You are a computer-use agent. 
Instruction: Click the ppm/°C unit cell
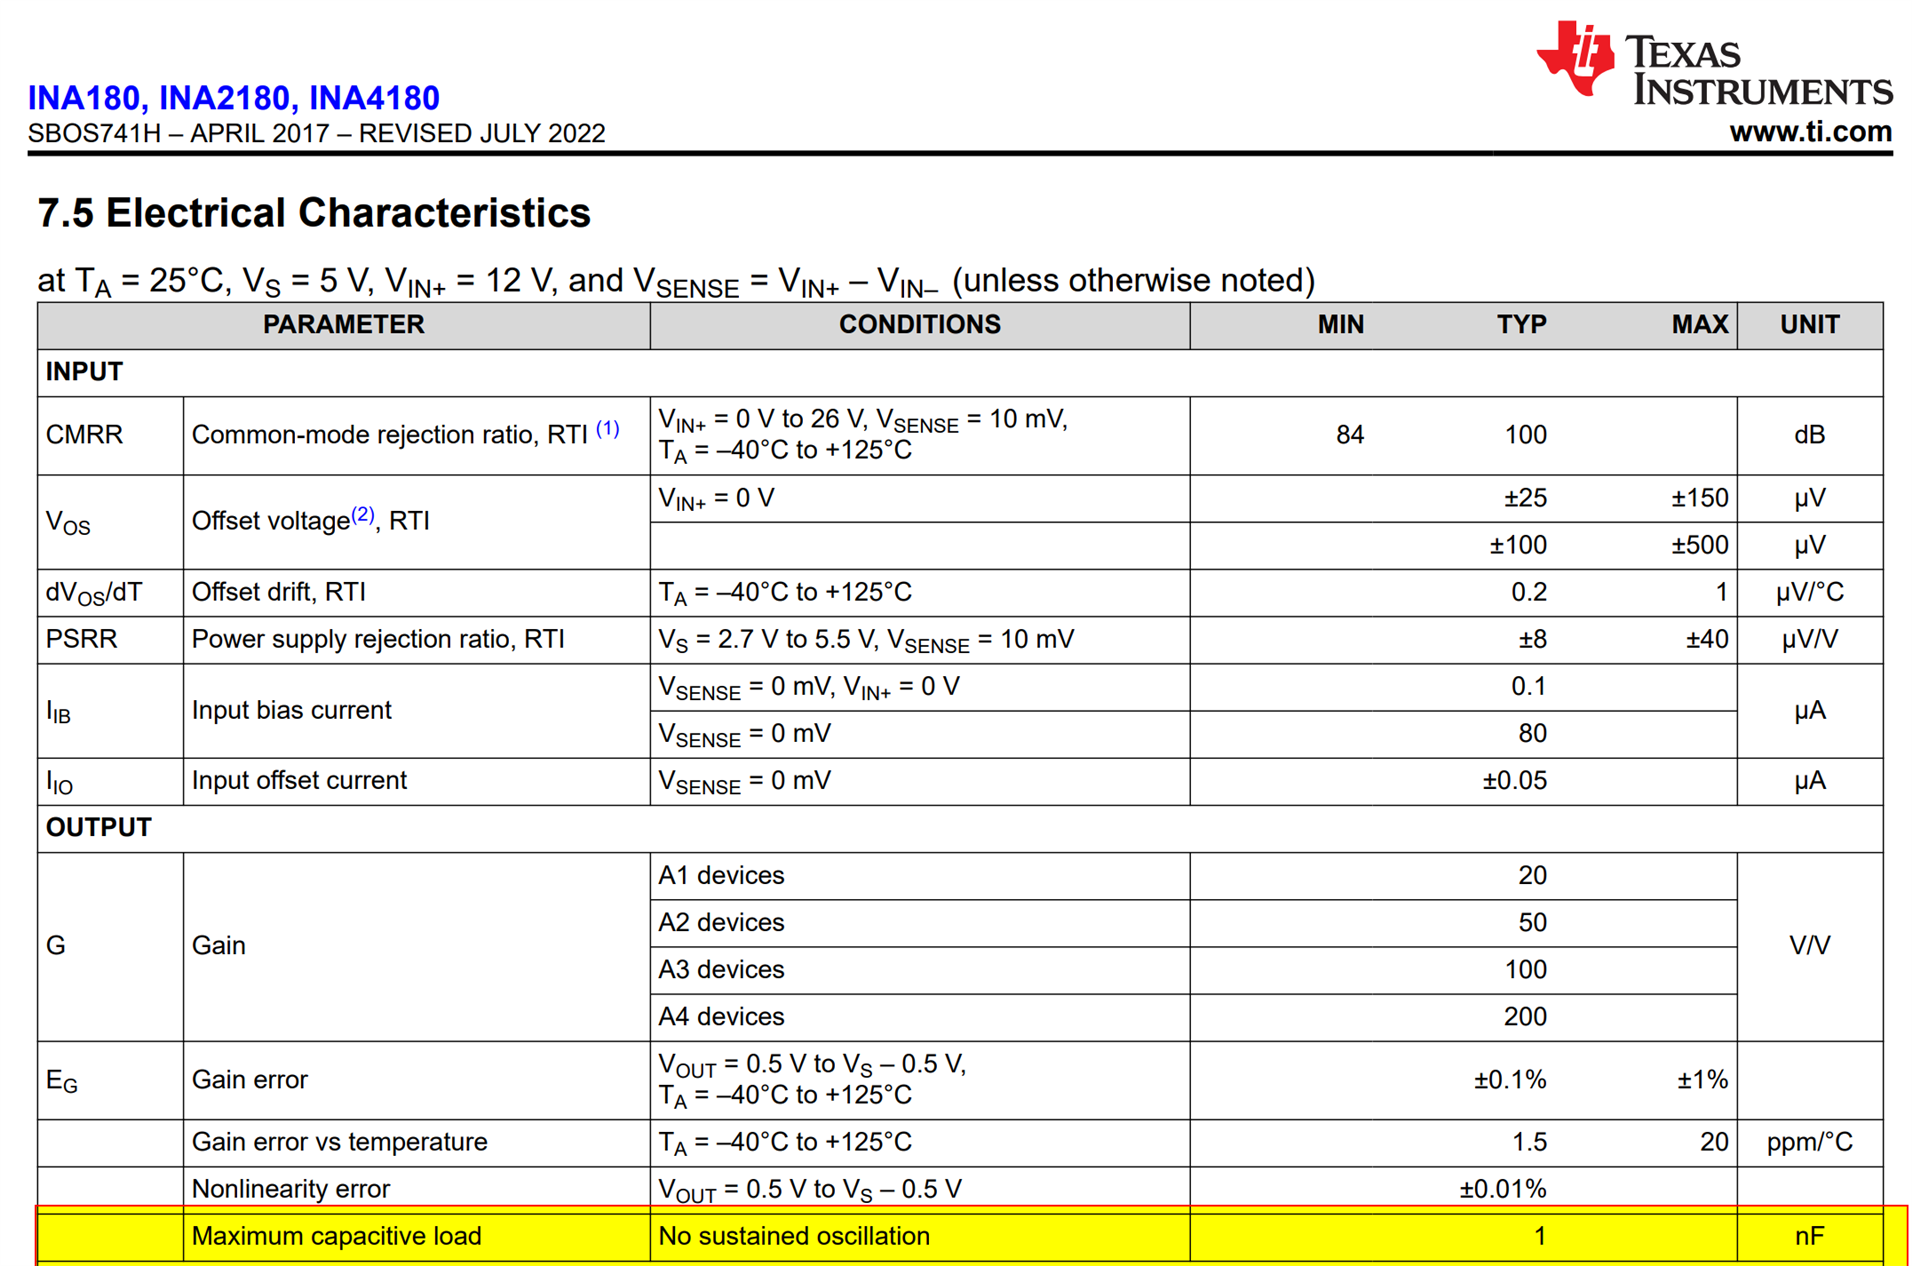(x=1809, y=1142)
